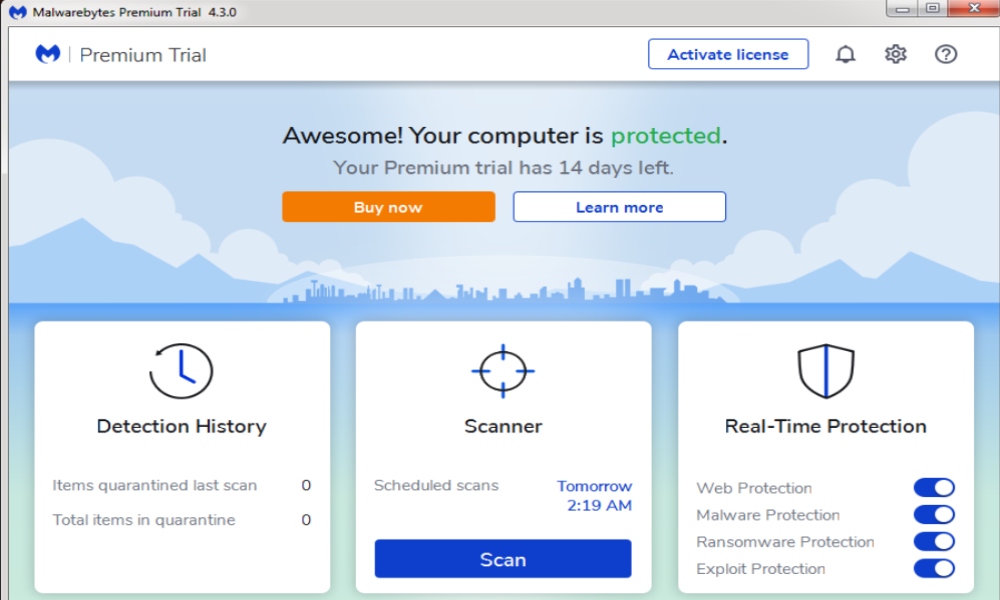Click the Malwarebytes title bar icon

[17, 12]
